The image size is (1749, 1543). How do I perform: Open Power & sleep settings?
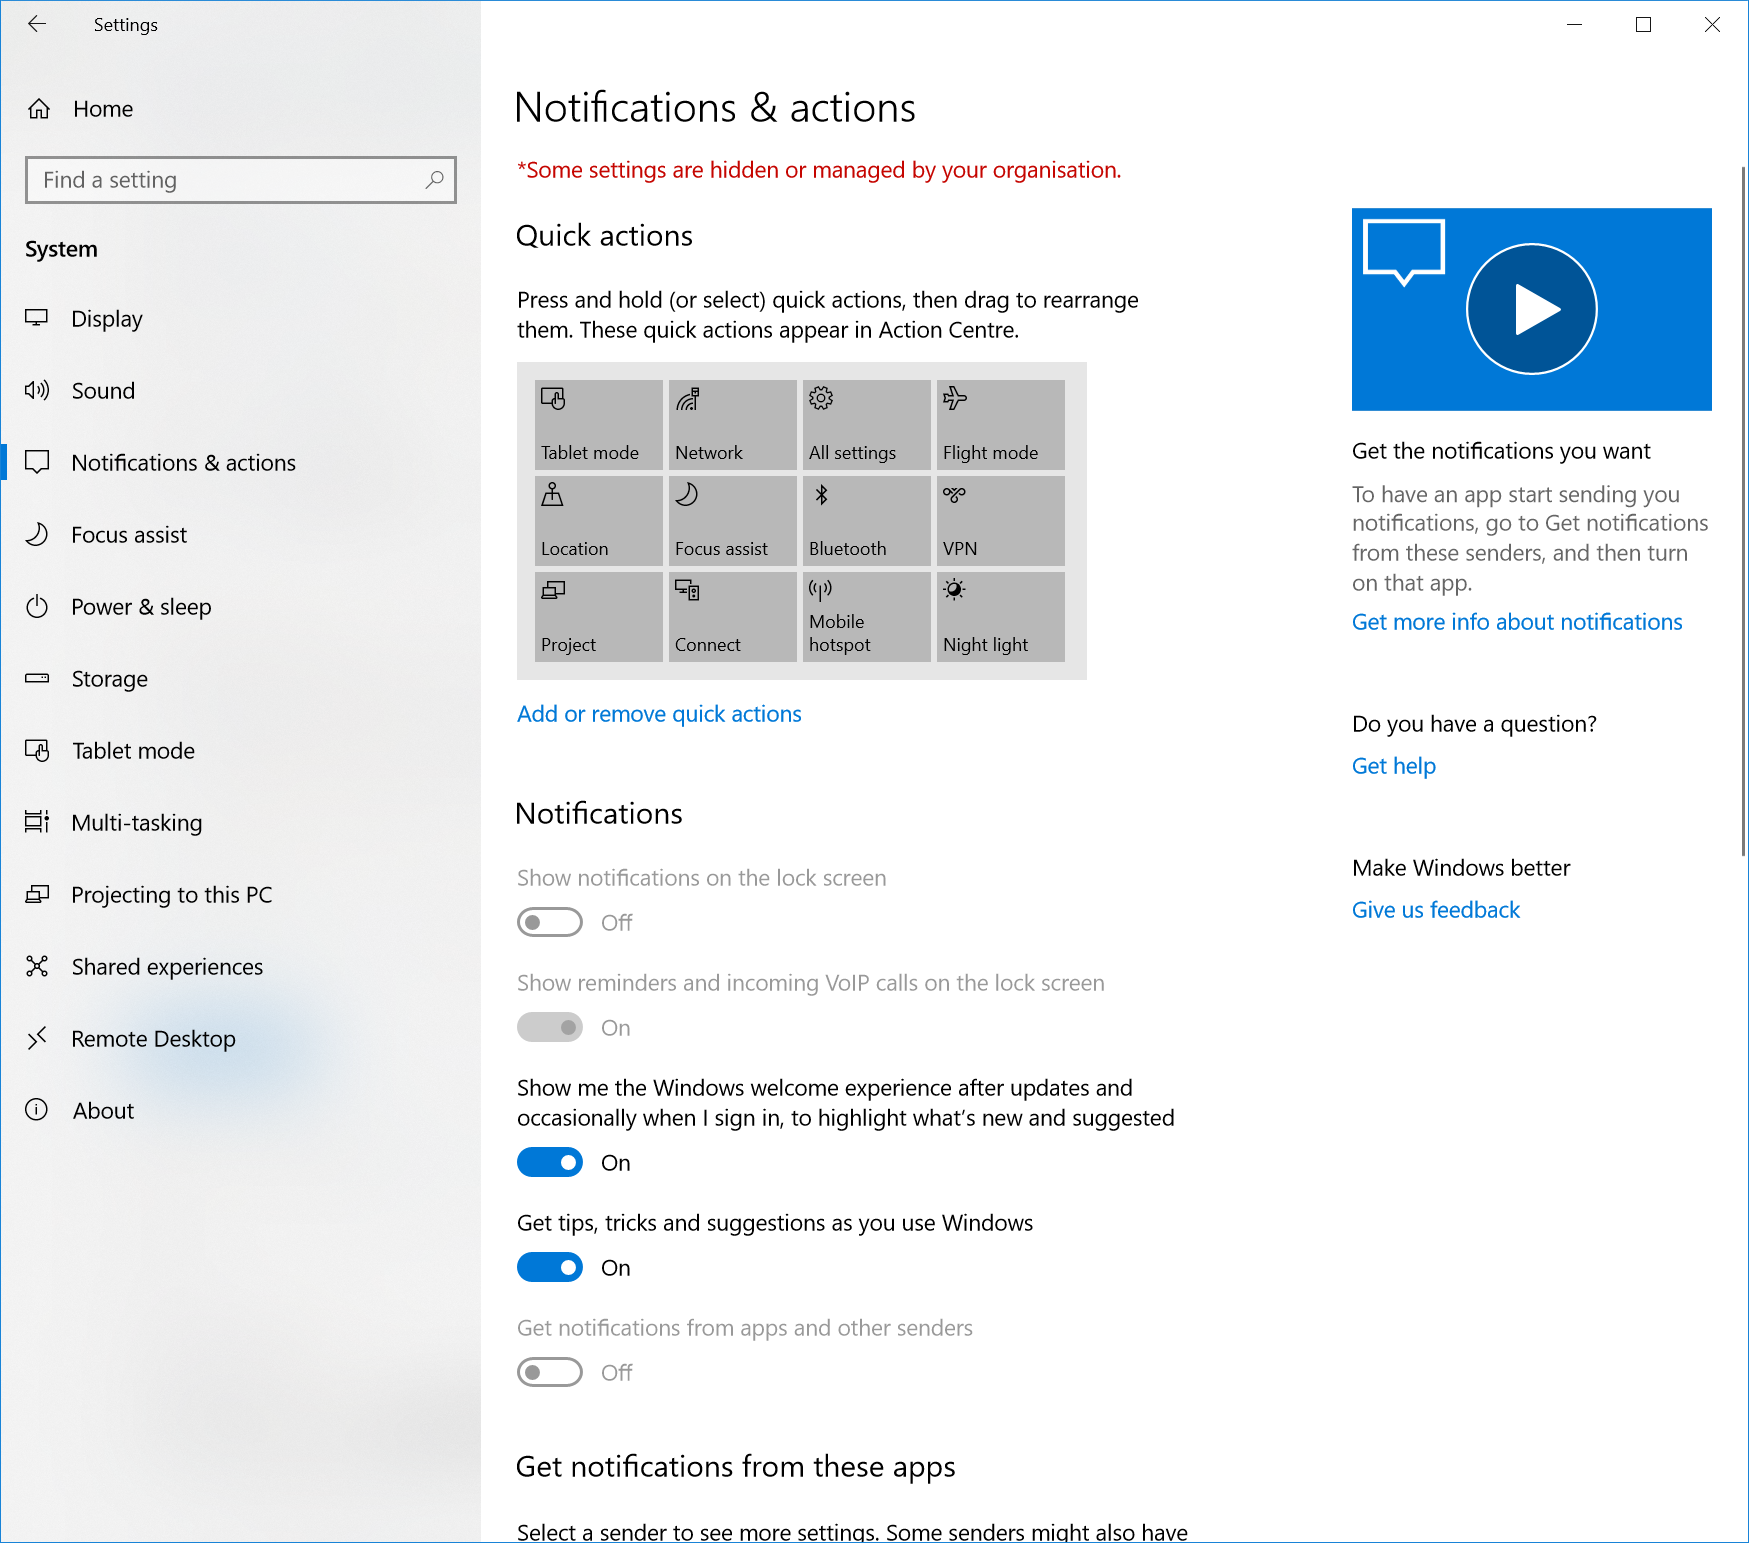tap(240, 607)
